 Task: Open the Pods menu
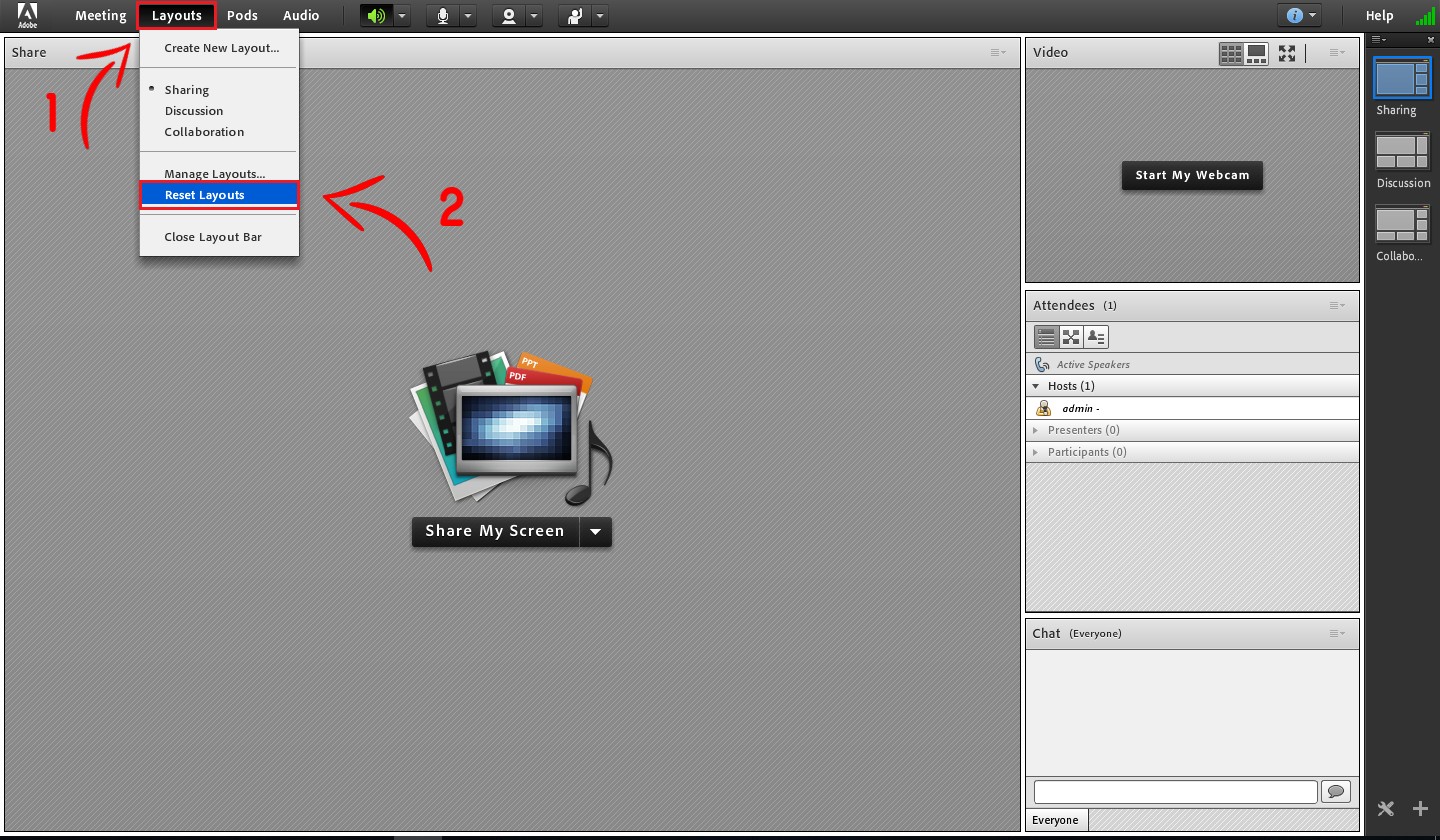tap(242, 16)
